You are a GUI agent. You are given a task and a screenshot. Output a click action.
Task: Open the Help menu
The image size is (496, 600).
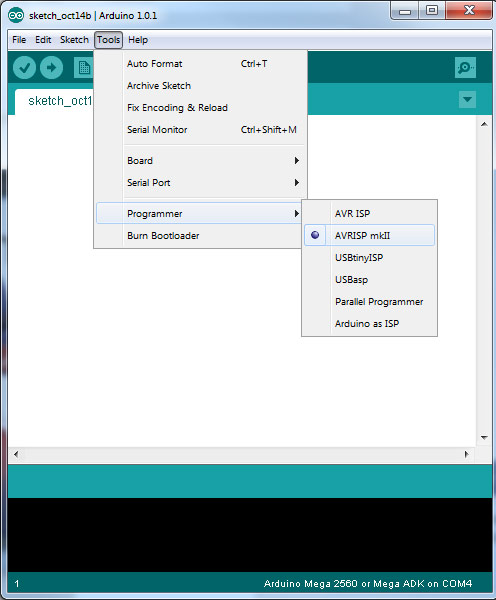coord(138,40)
